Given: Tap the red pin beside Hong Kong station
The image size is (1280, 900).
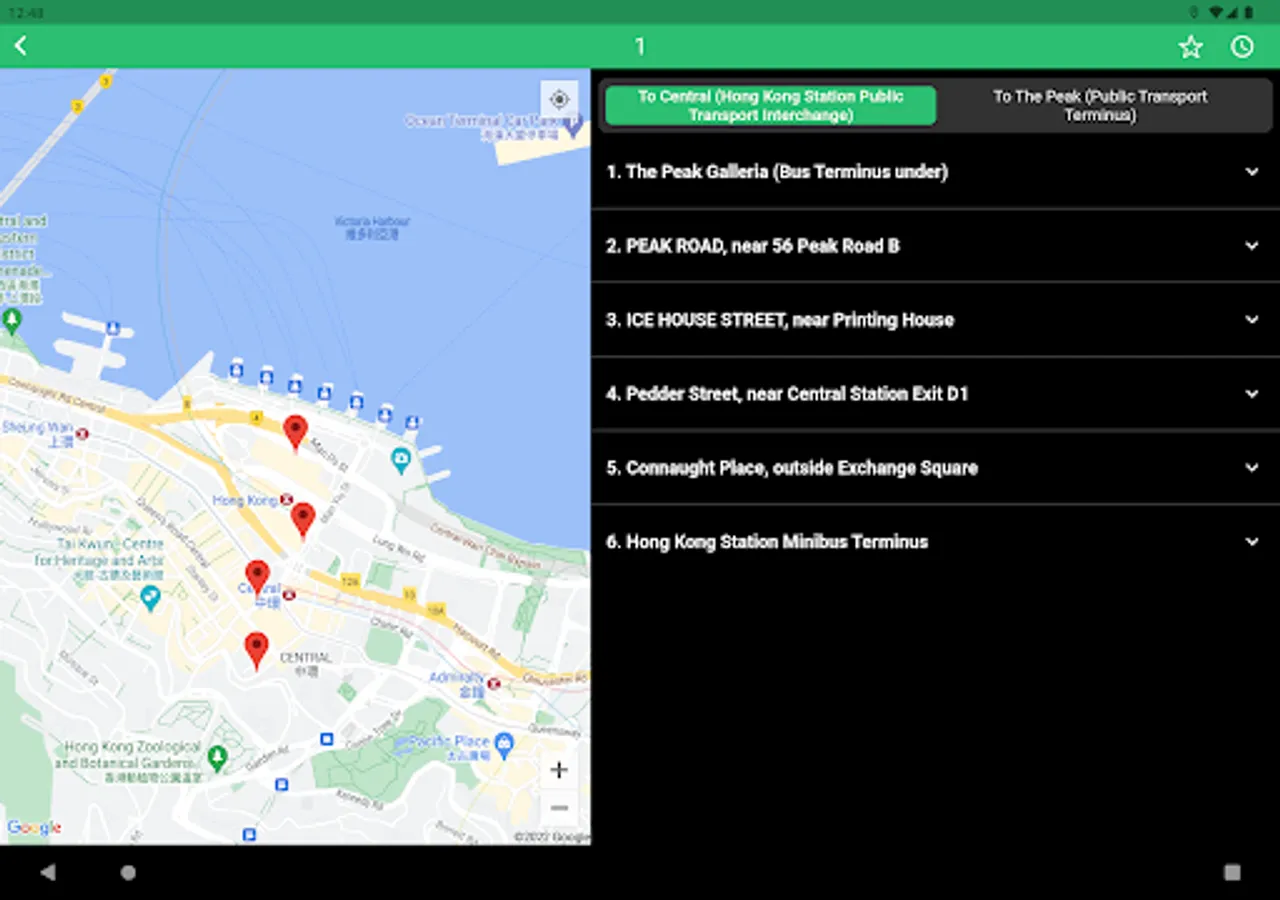Looking at the screenshot, I should 303,521.
